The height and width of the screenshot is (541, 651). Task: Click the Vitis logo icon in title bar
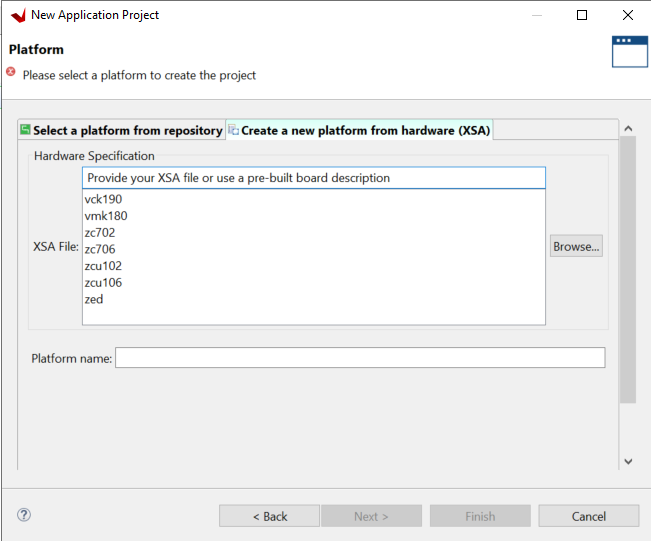point(18,15)
